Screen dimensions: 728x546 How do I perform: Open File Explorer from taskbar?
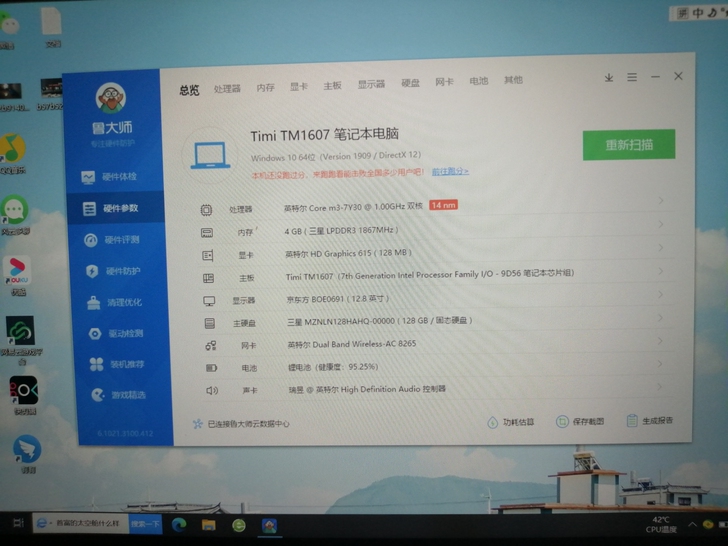click(x=208, y=525)
